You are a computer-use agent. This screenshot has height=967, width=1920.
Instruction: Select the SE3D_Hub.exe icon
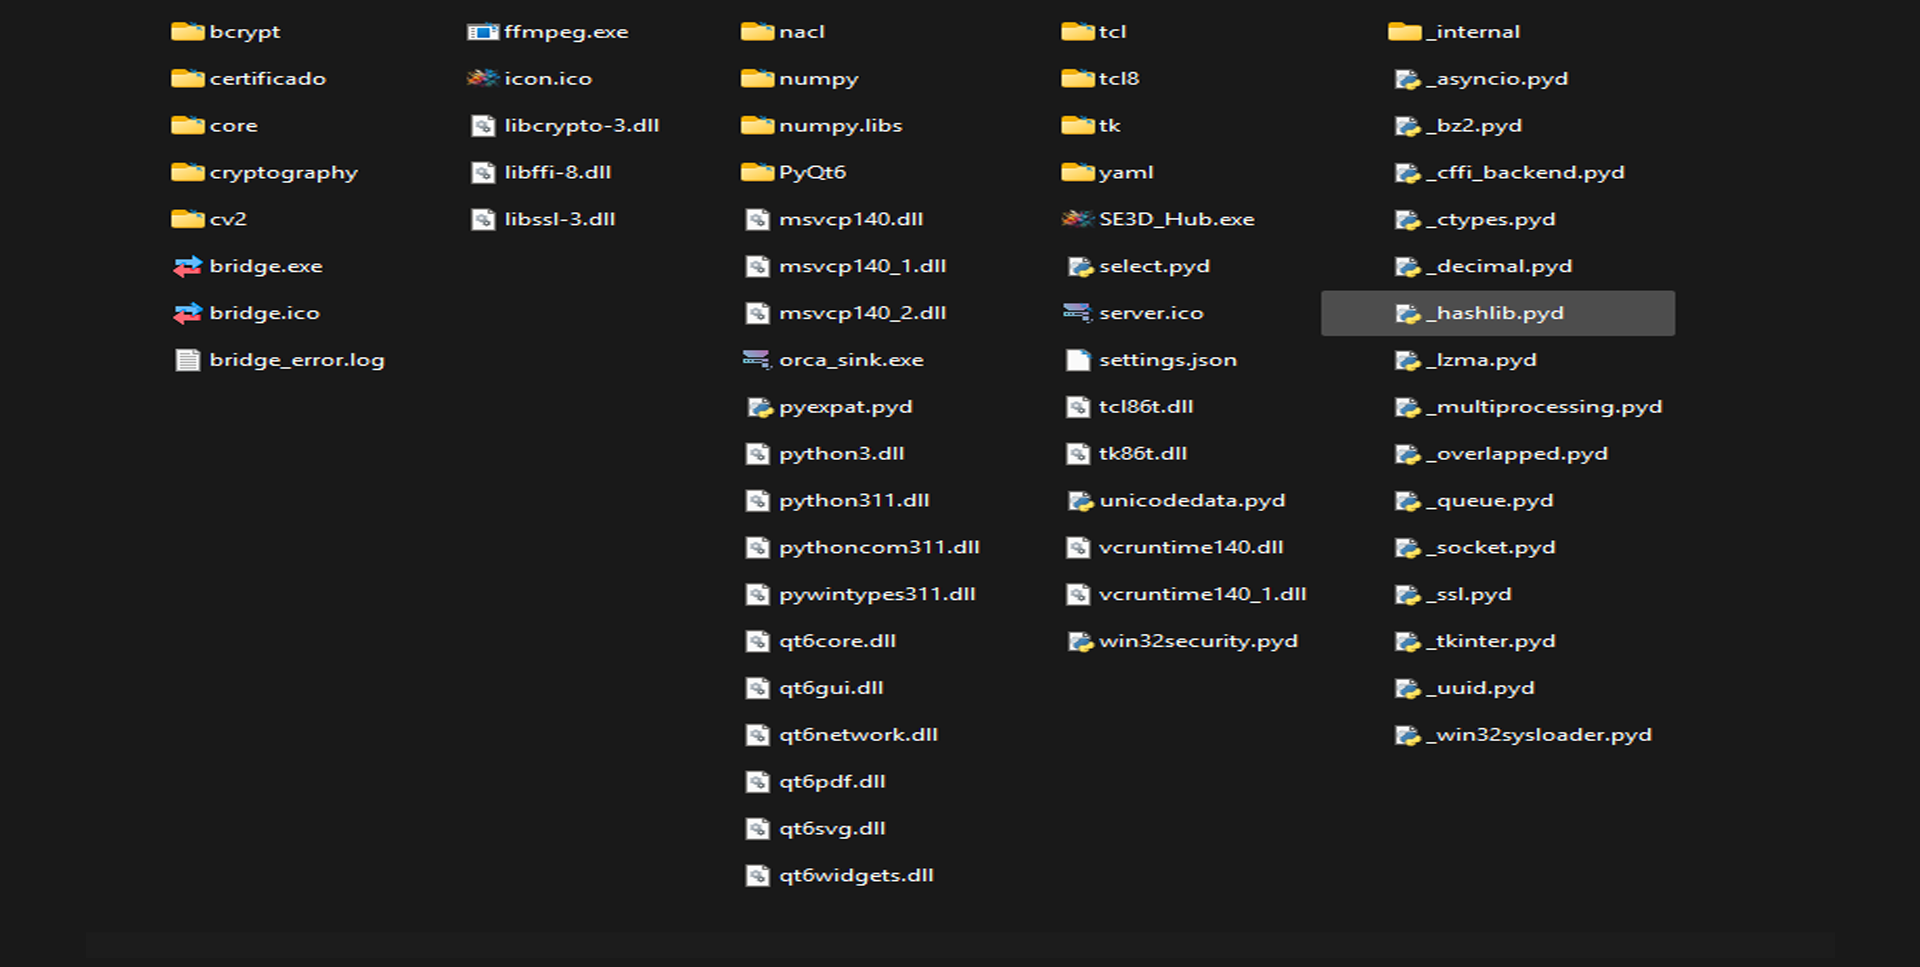pos(1077,219)
